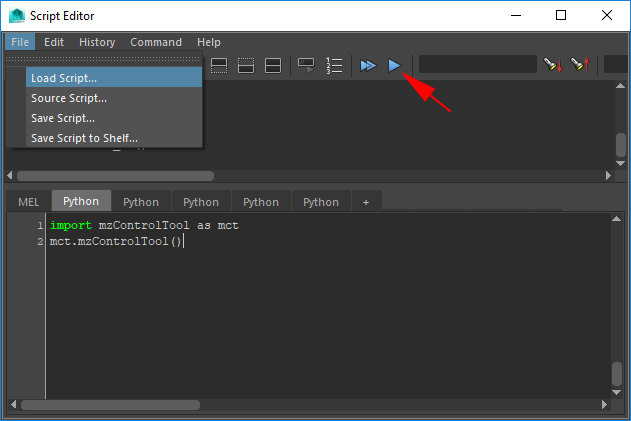This screenshot has width=631, height=421.
Task: Choose Save Script to Shelf... entry
Action: (x=114, y=138)
